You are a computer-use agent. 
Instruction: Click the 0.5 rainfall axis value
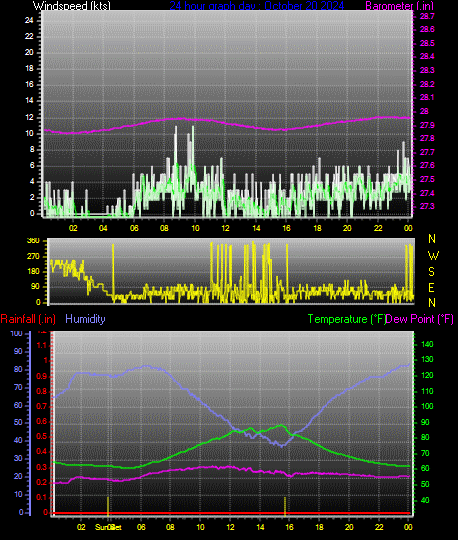42,437
